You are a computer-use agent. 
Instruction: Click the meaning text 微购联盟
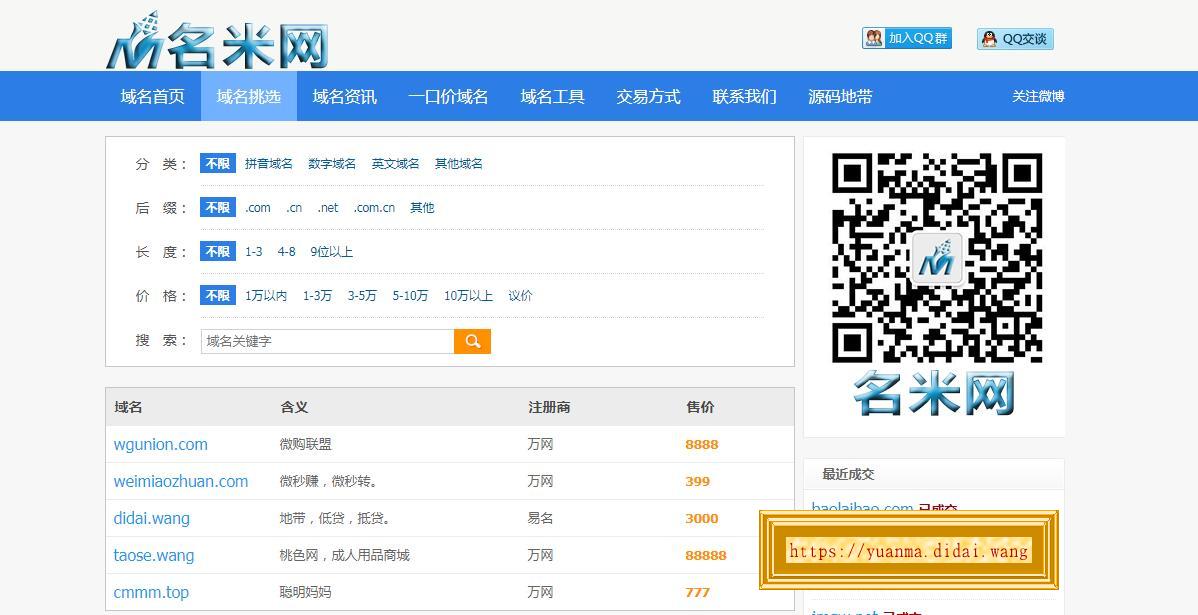306,445
